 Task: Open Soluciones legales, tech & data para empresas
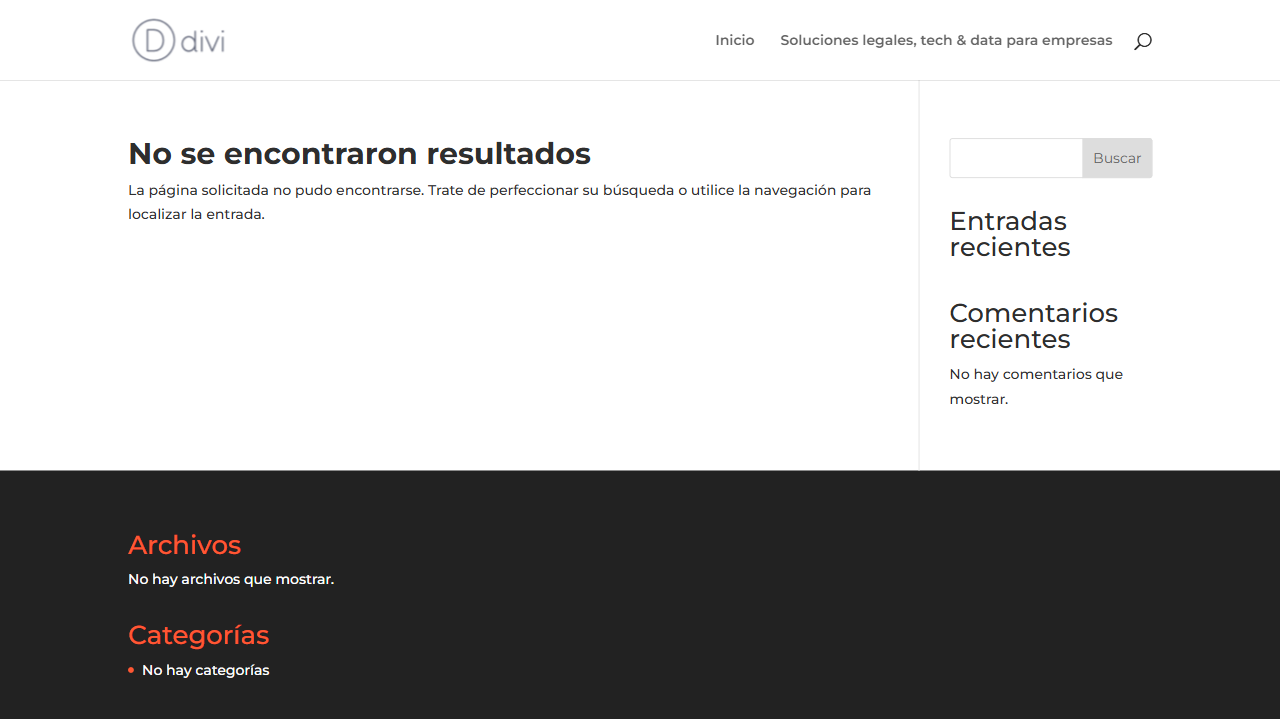[946, 40]
